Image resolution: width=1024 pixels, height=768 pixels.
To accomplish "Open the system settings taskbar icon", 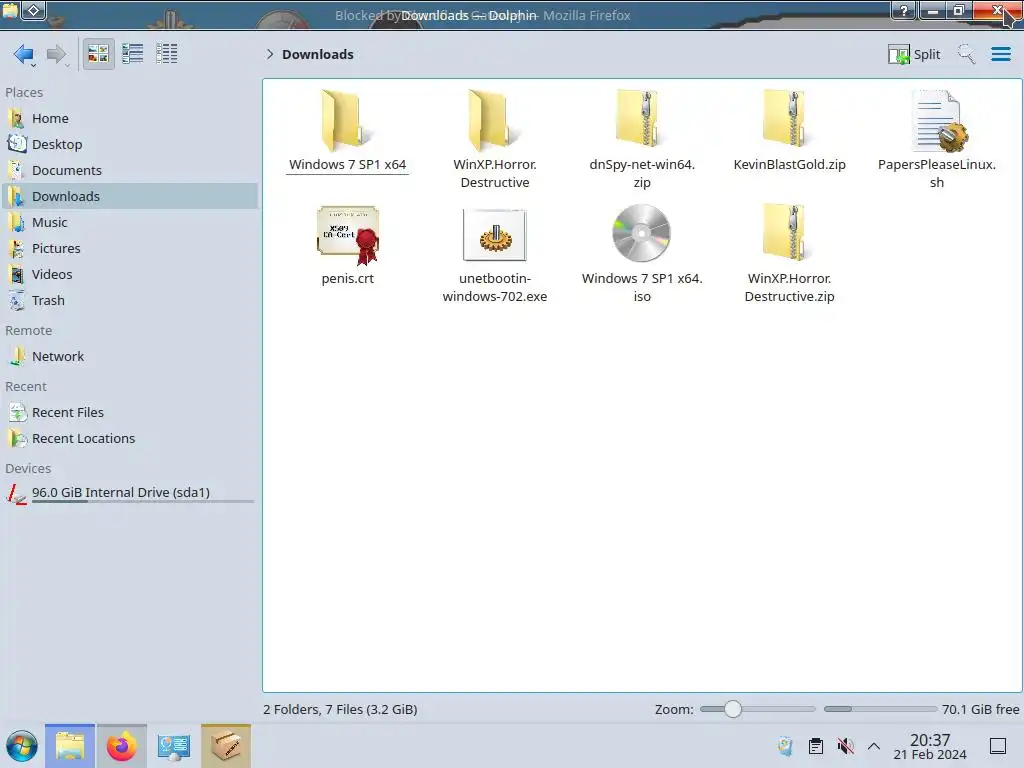I will point(174,746).
